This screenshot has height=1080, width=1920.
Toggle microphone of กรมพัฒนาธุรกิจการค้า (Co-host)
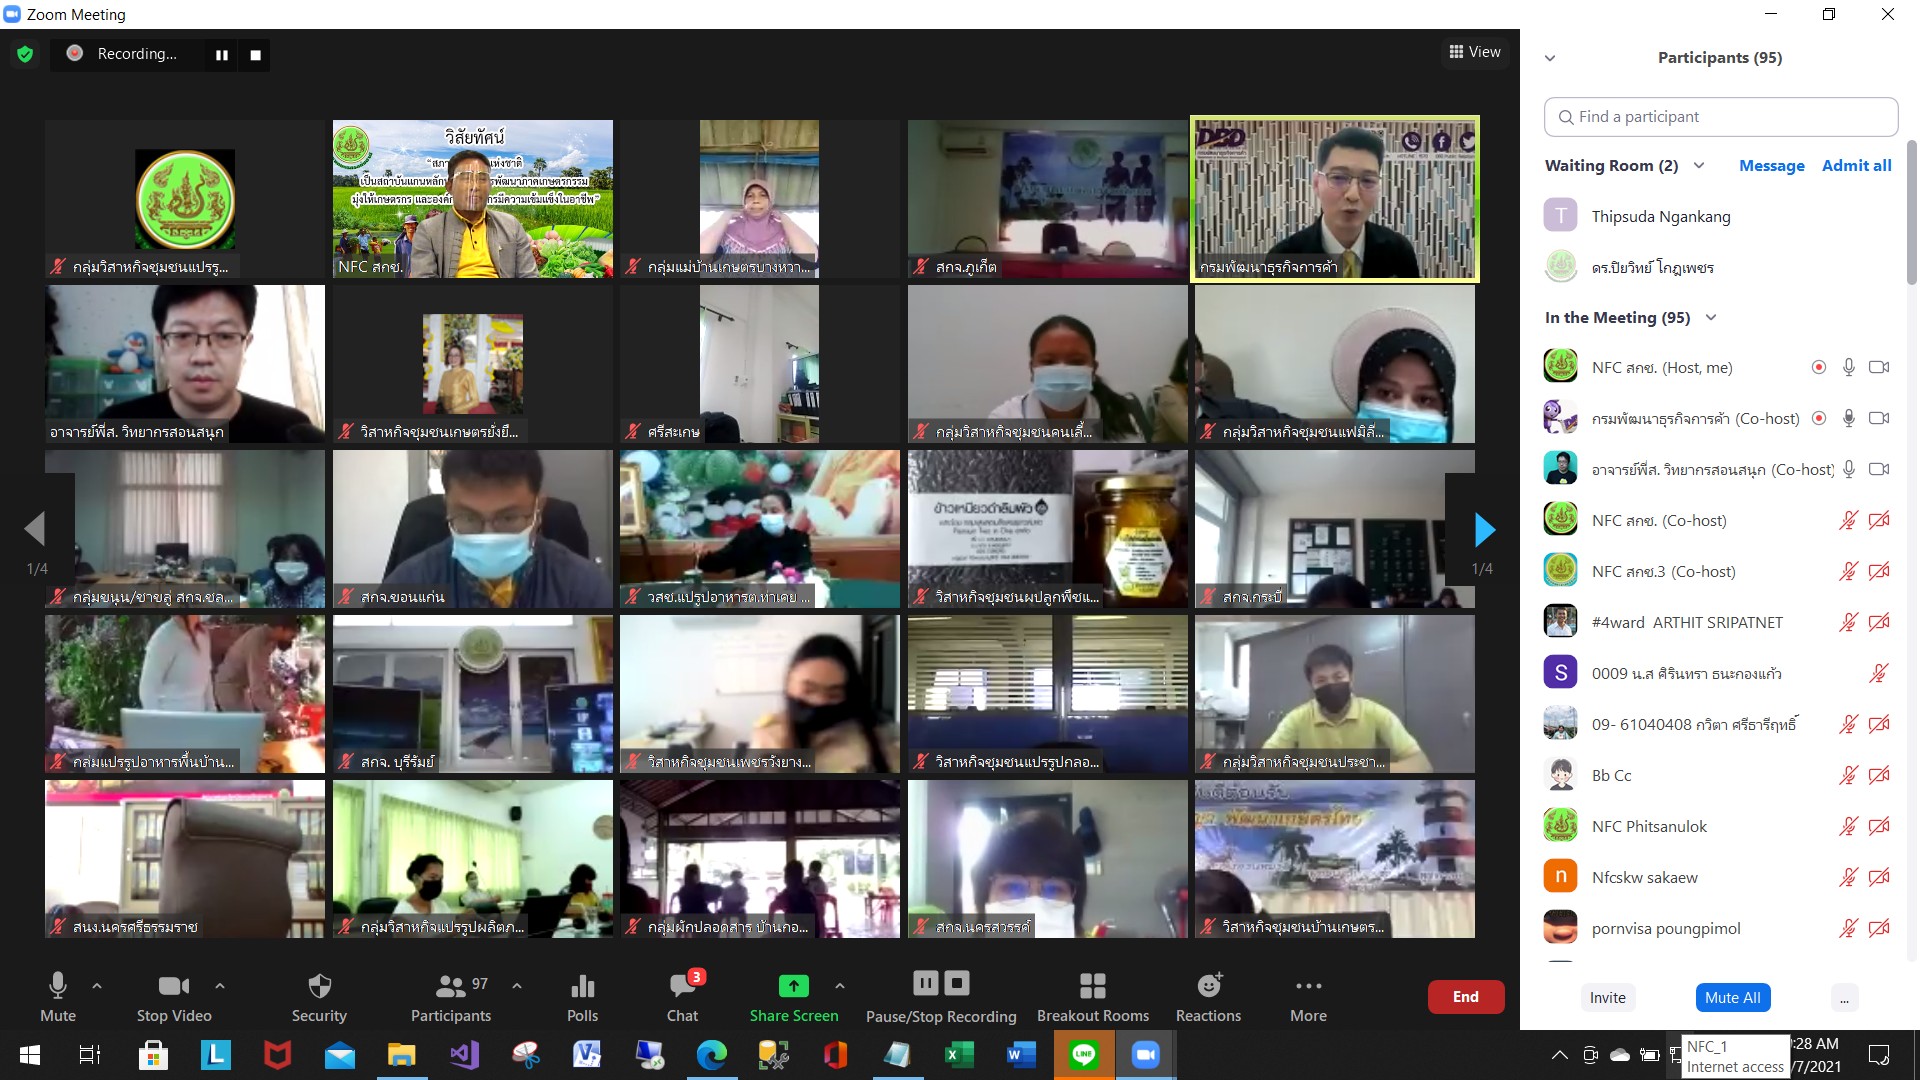point(1849,419)
